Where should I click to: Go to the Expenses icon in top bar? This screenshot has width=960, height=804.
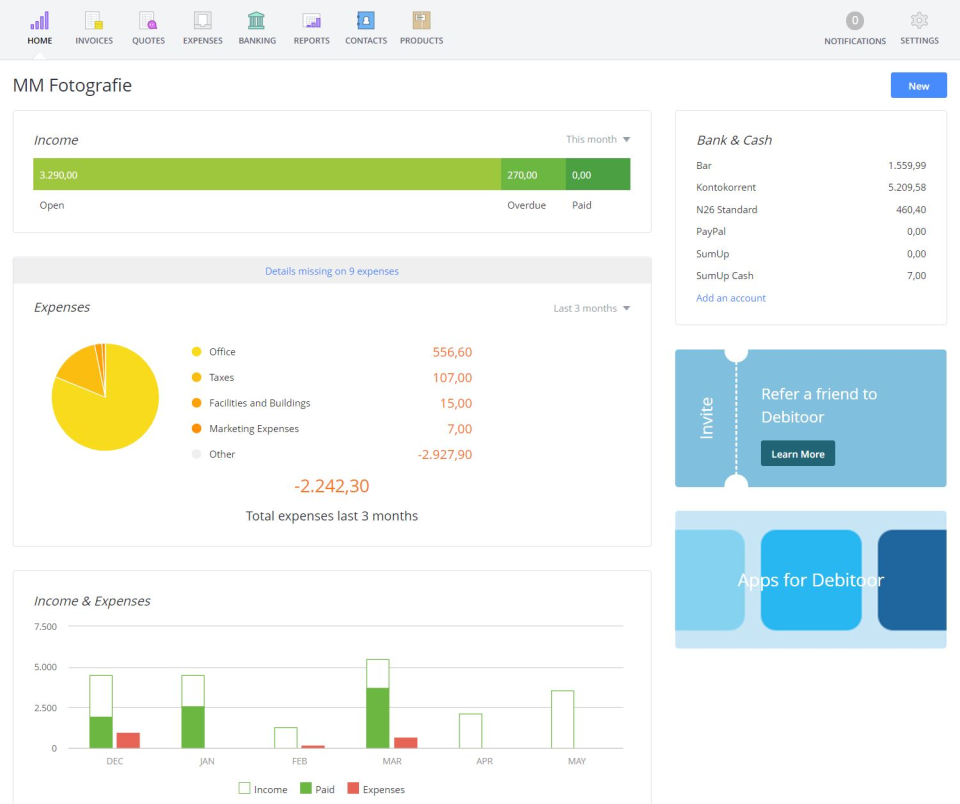202,21
